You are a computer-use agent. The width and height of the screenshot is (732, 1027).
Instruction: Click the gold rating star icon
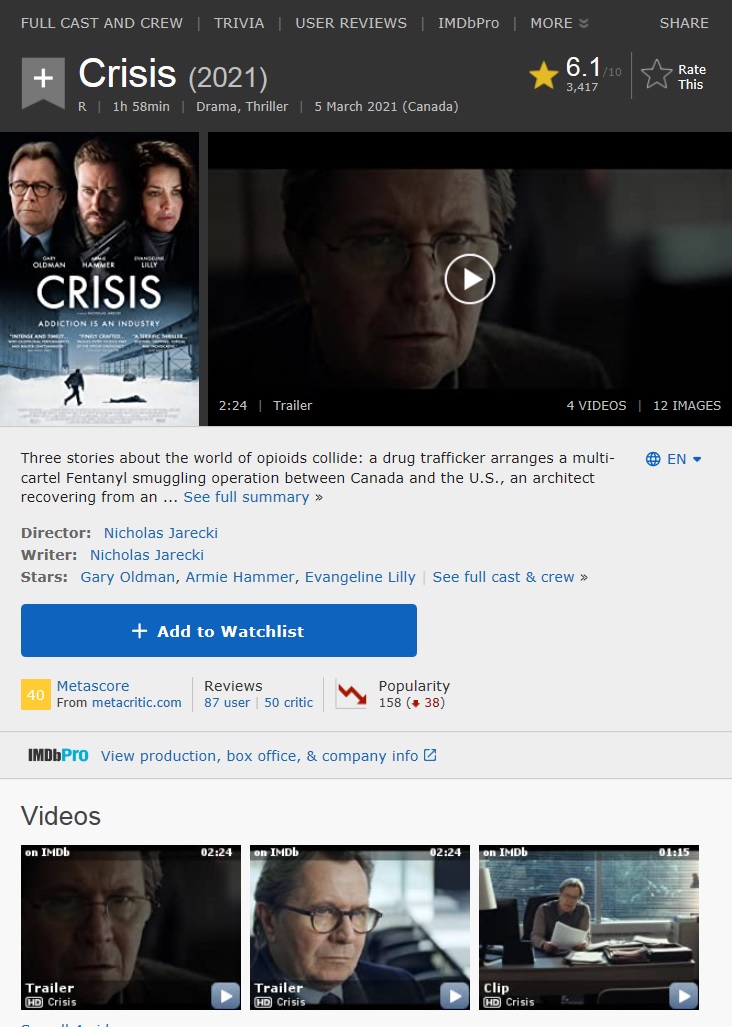(543, 75)
